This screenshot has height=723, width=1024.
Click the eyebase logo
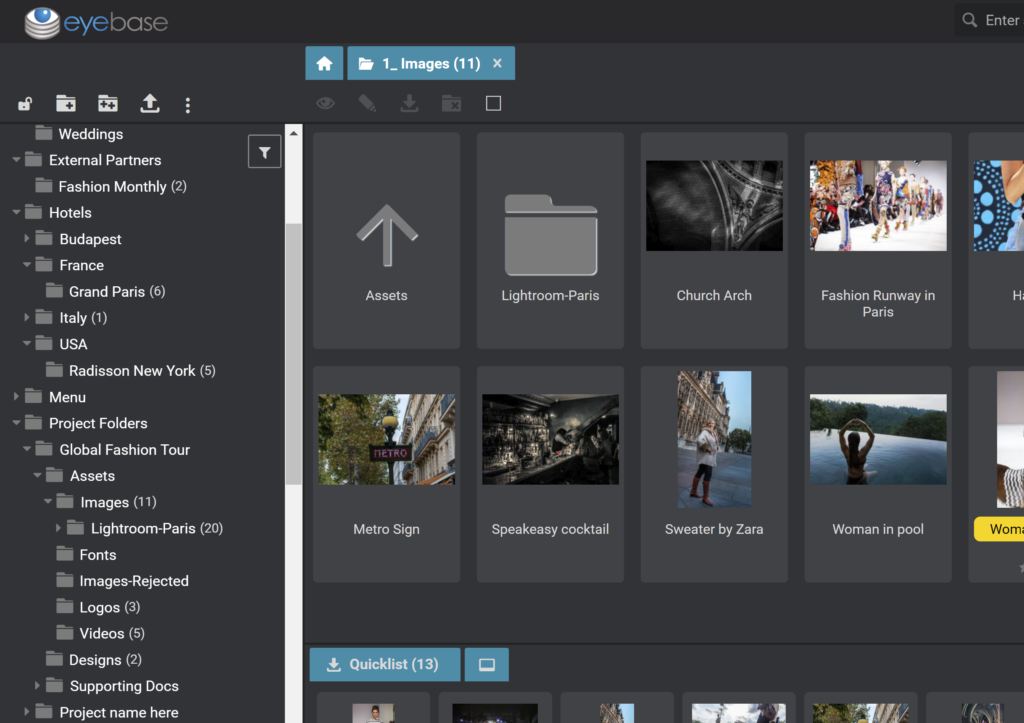coord(95,21)
